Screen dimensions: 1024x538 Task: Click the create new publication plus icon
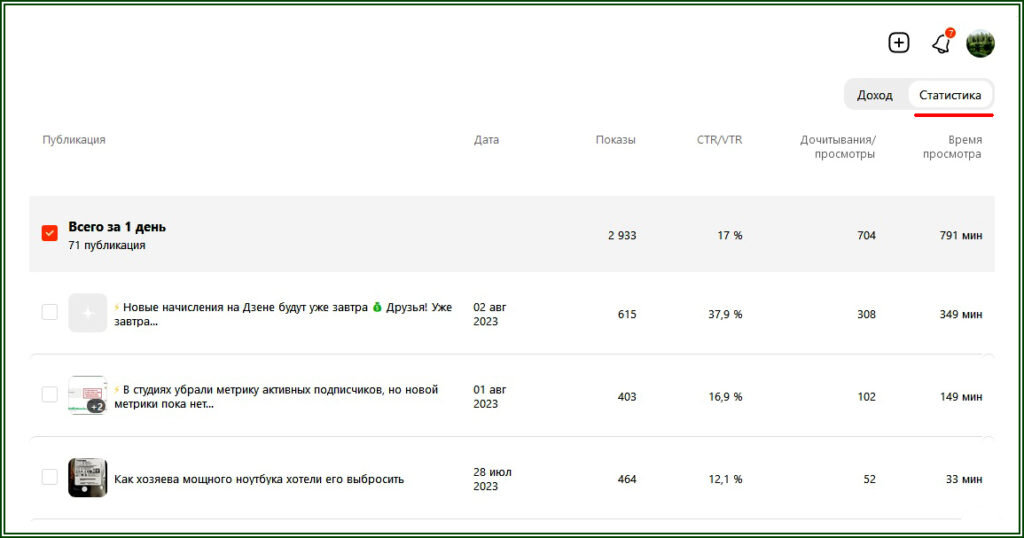(899, 43)
